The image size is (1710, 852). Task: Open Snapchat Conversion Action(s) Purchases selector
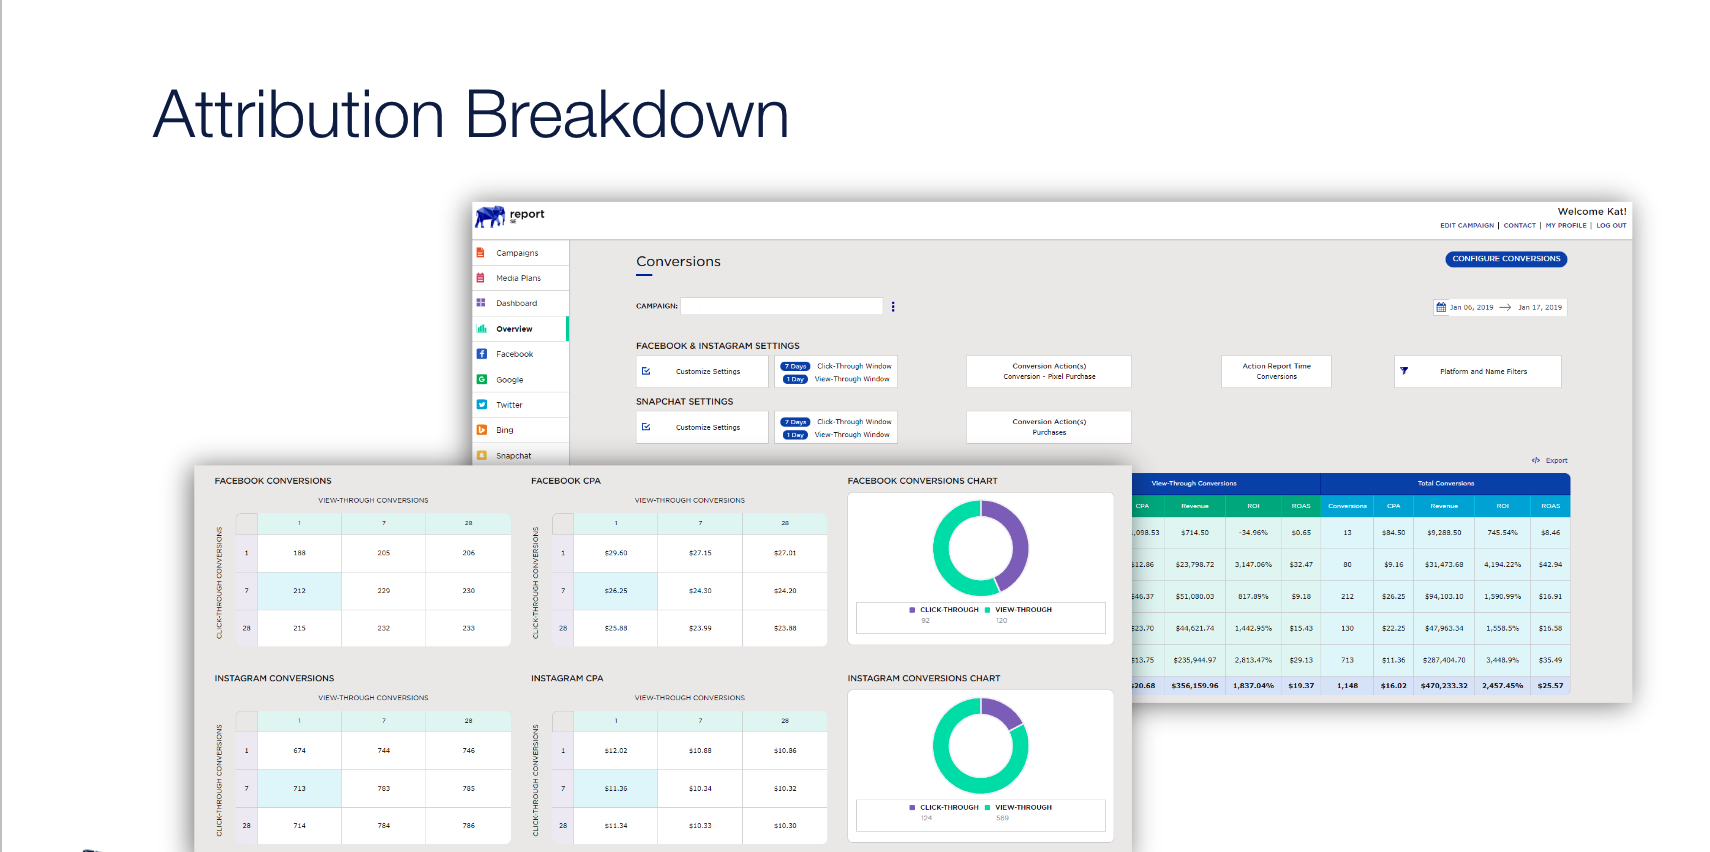tap(1049, 427)
